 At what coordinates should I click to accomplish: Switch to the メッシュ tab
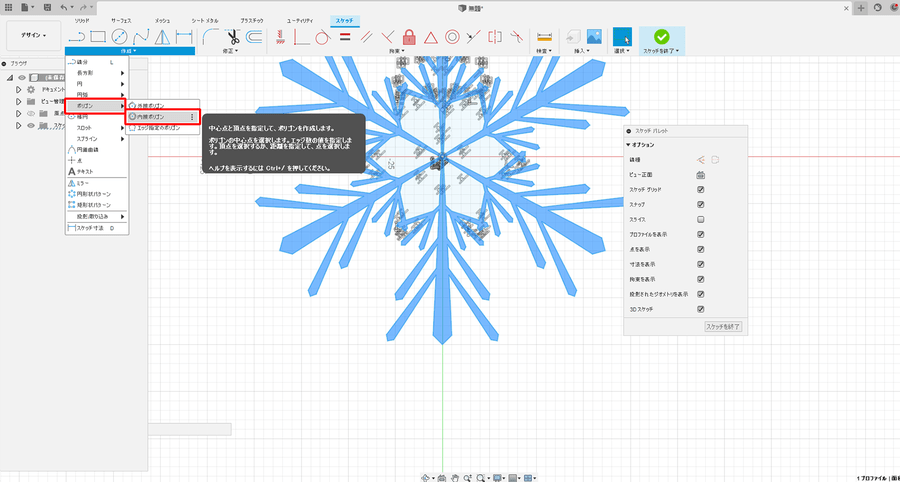point(162,21)
